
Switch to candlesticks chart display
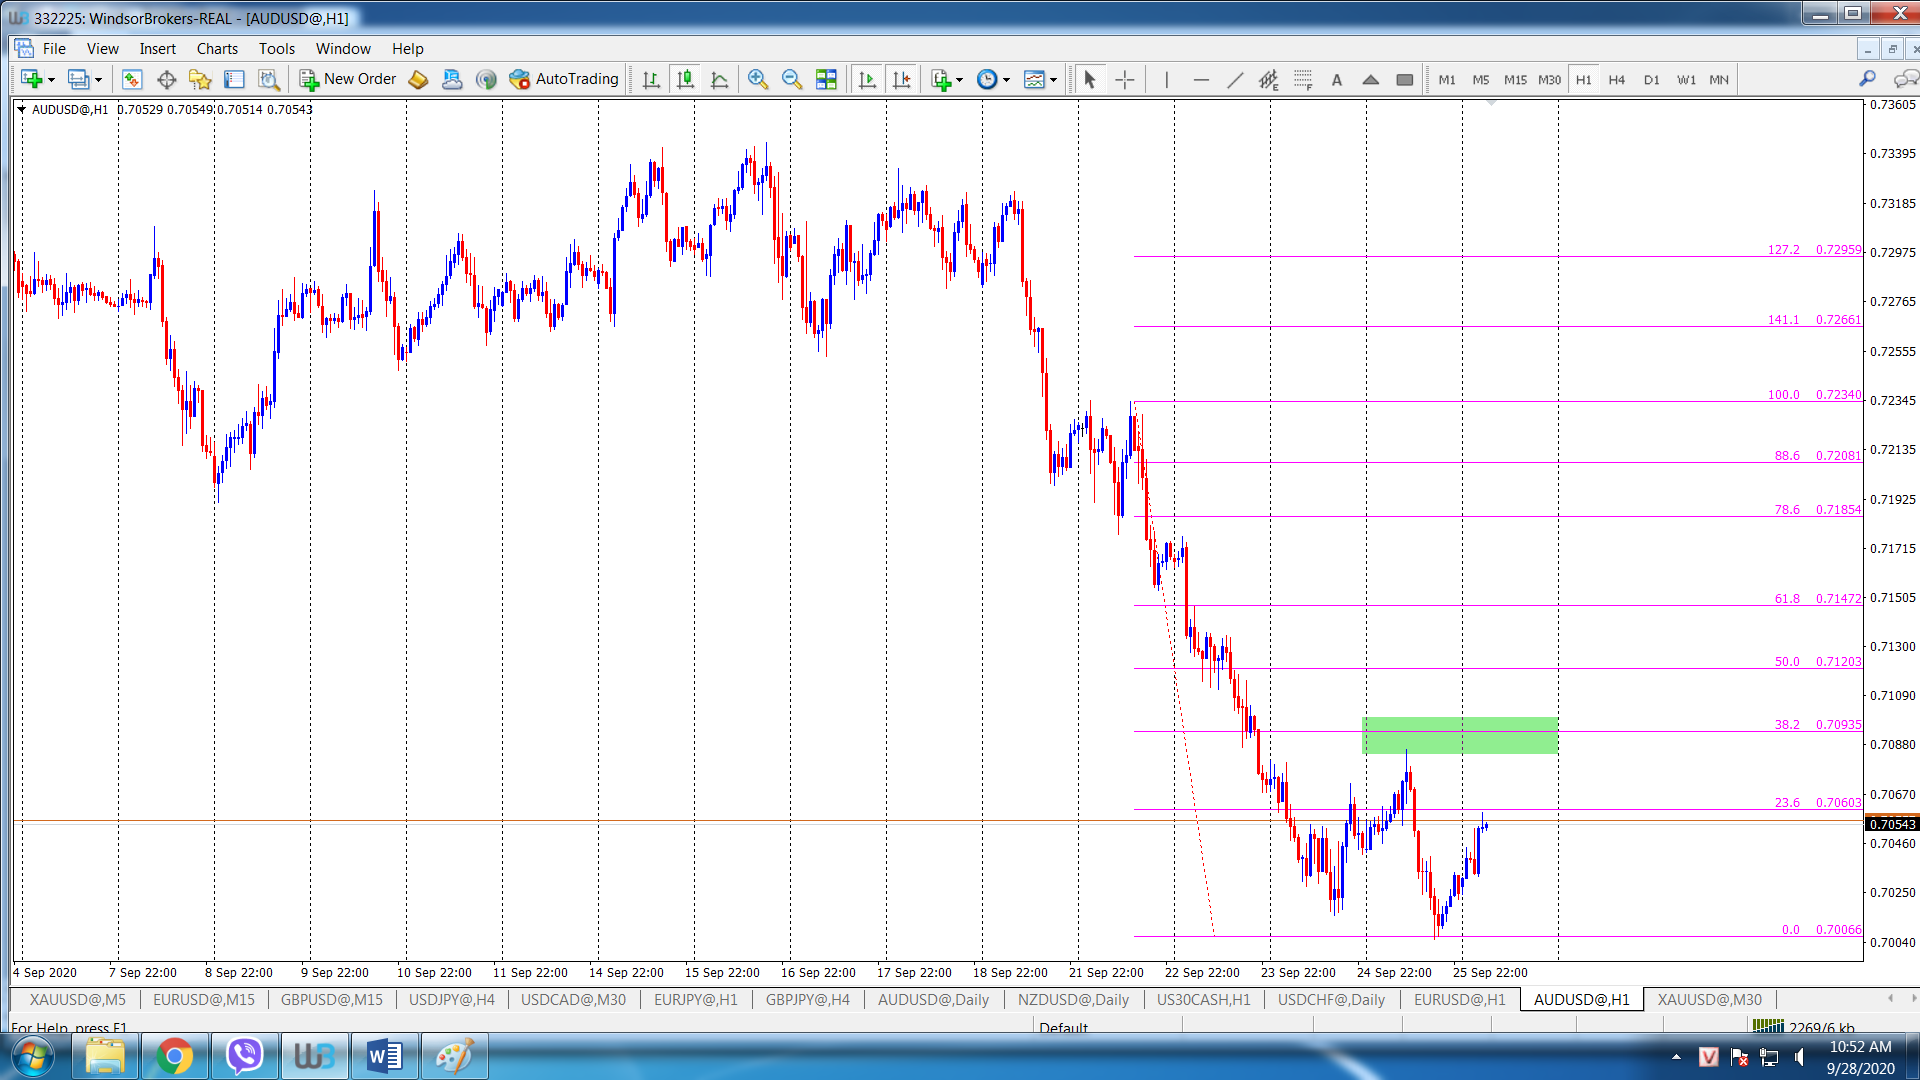(685, 79)
